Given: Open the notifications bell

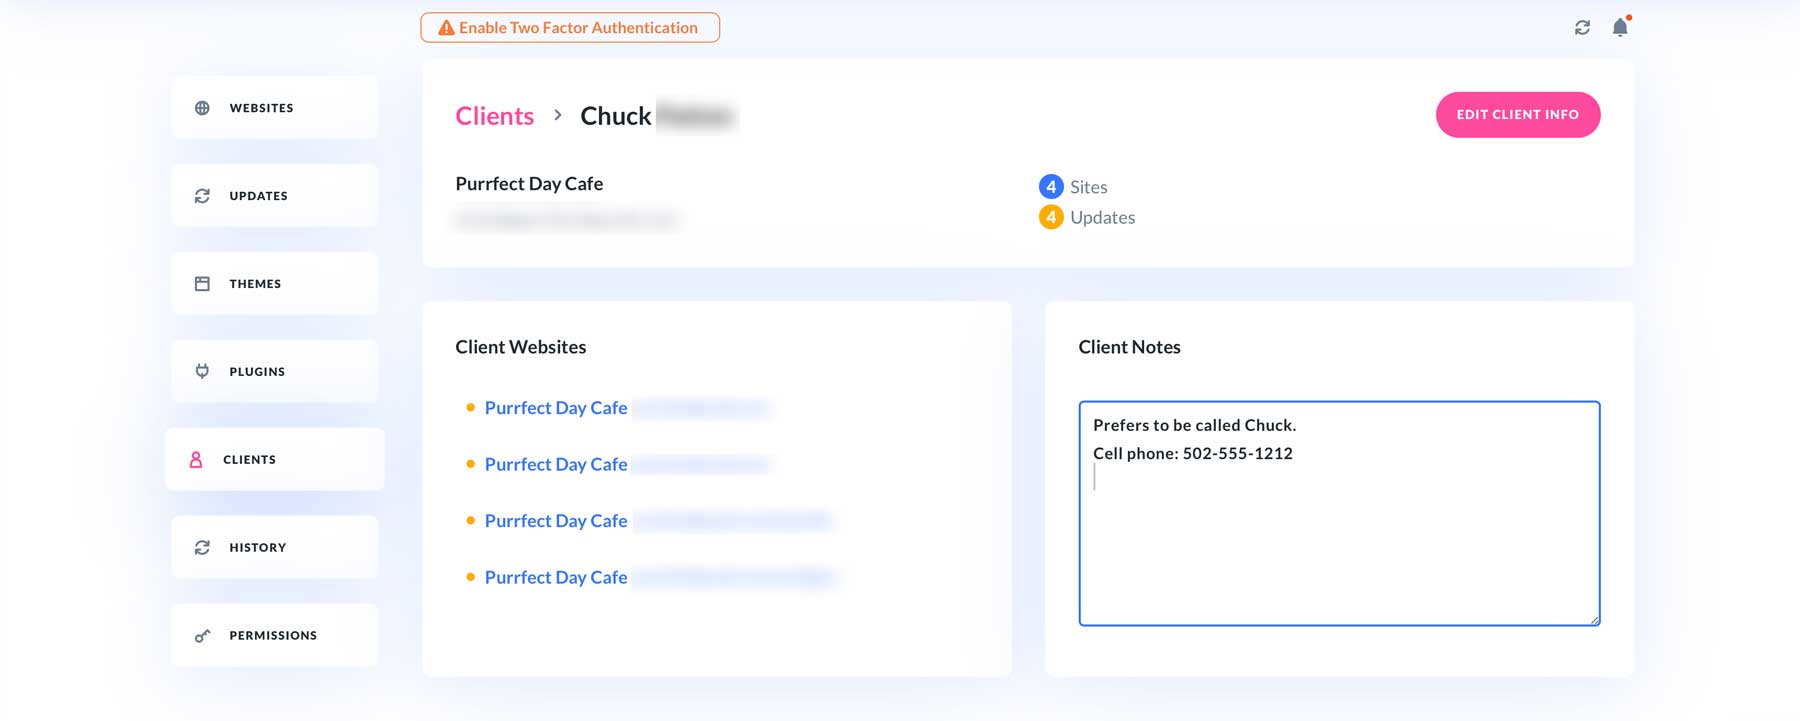Looking at the screenshot, I should [x=1620, y=28].
